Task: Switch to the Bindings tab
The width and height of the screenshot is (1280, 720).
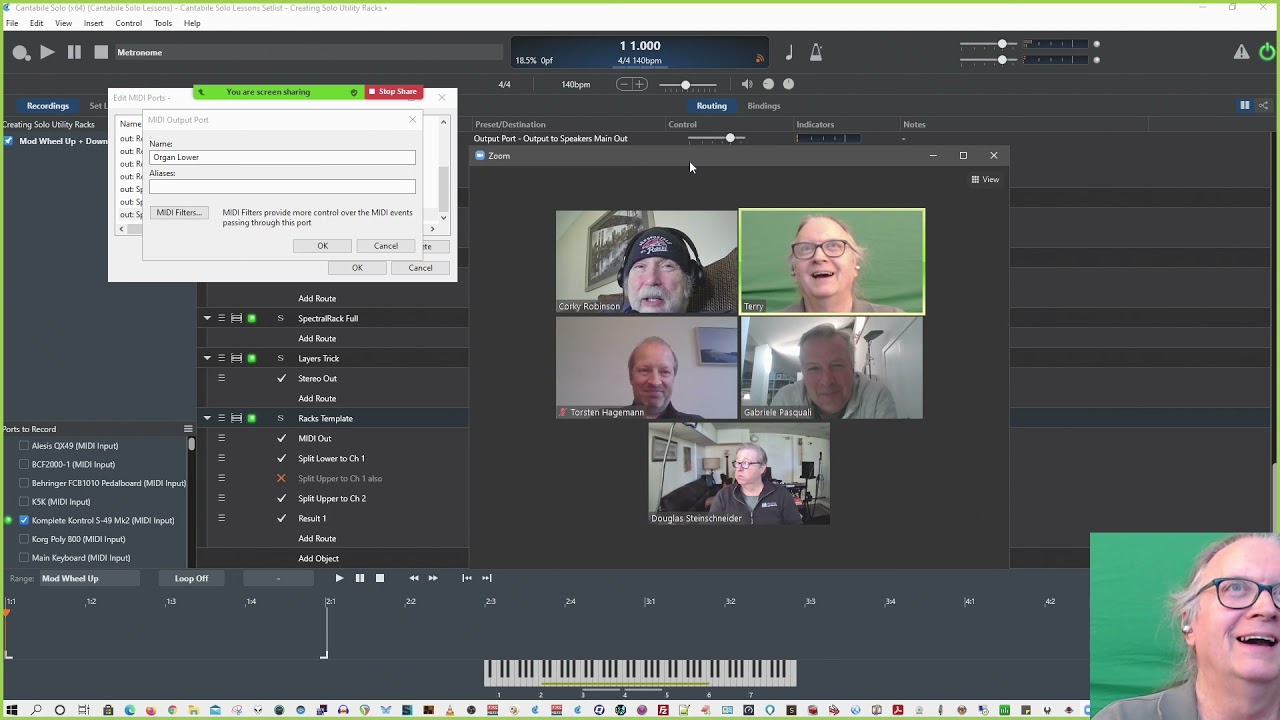Action: point(764,106)
